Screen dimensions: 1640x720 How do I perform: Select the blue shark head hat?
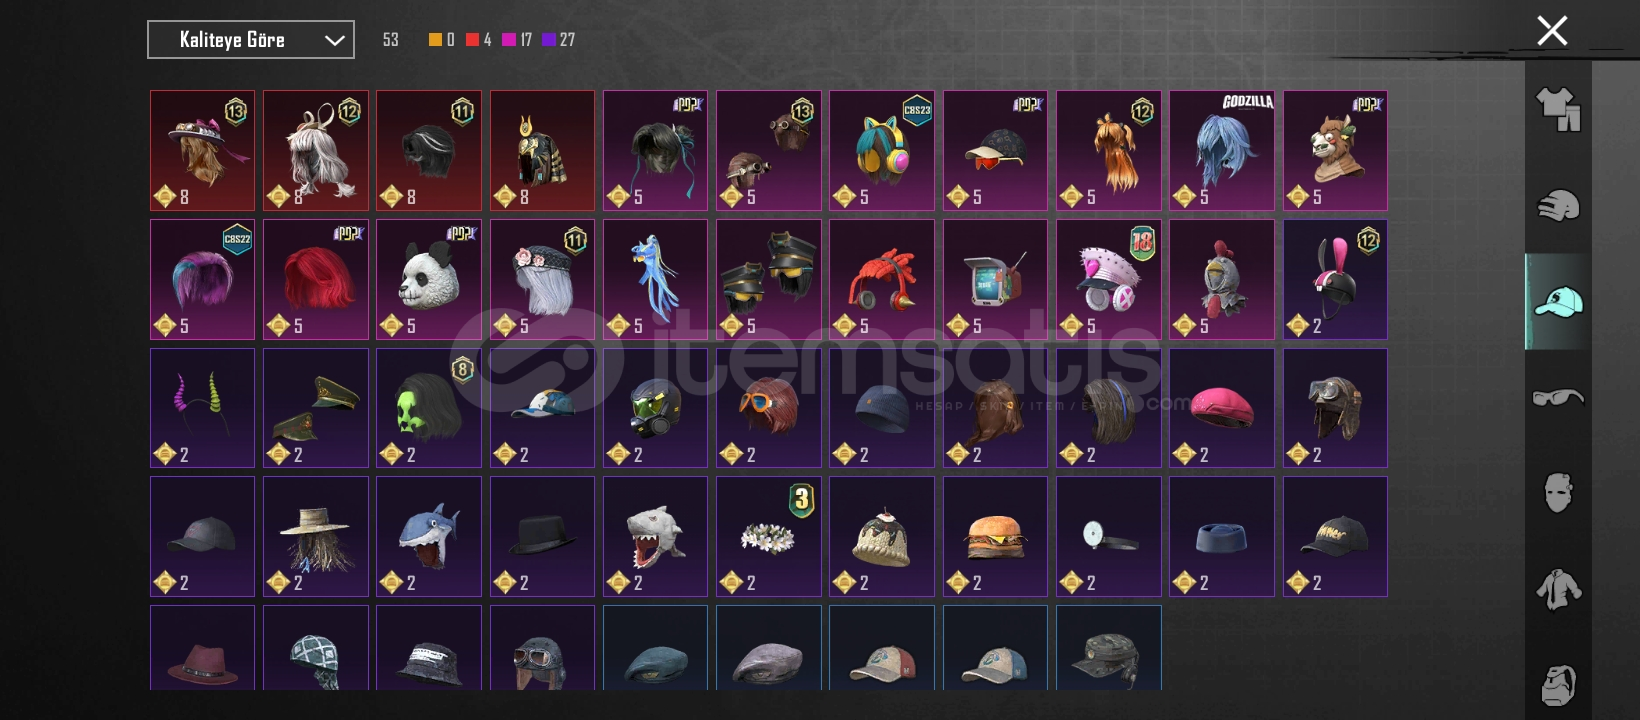coord(429,536)
